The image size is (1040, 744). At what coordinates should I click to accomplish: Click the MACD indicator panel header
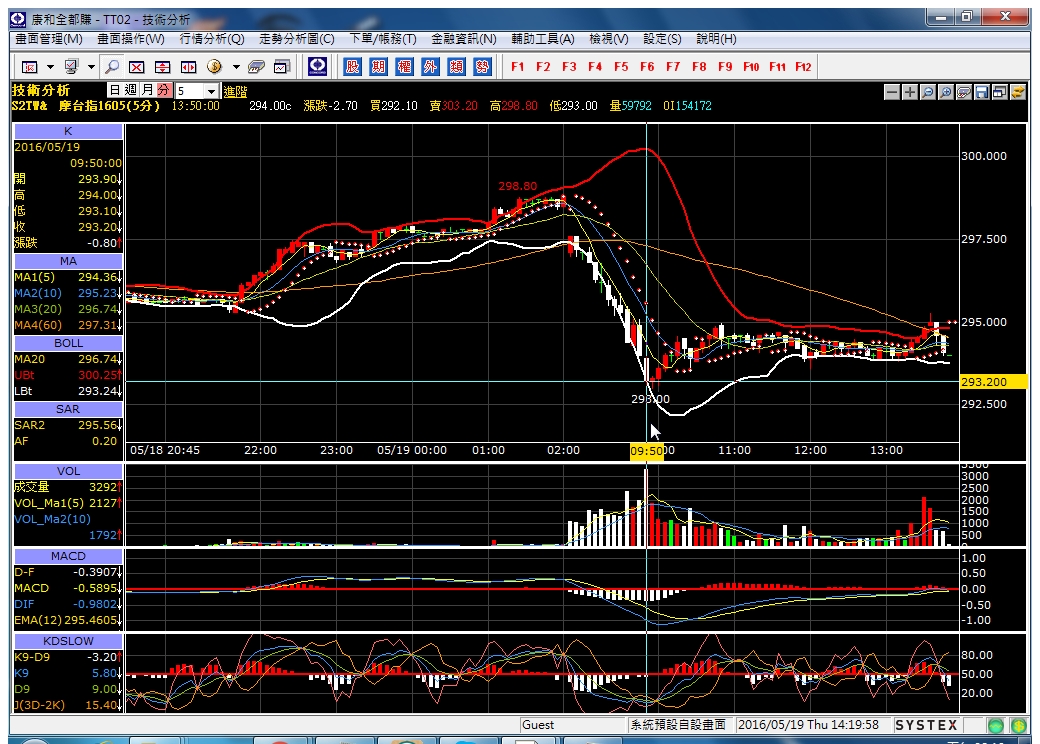coord(68,556)
